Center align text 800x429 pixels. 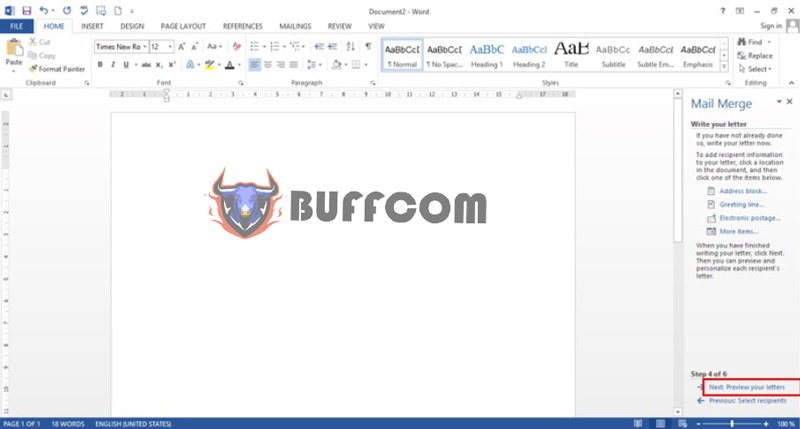click(x=267, y=65)
